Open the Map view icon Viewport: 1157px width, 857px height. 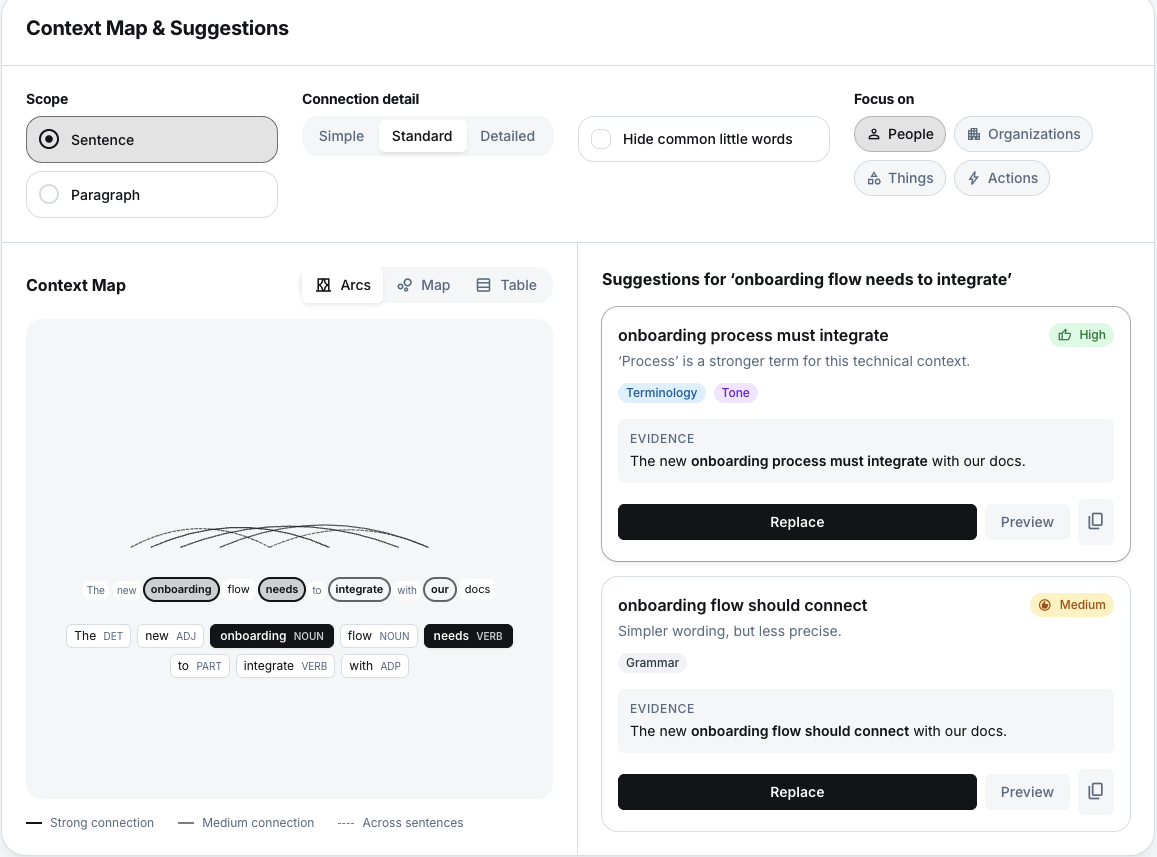point(406,285)
